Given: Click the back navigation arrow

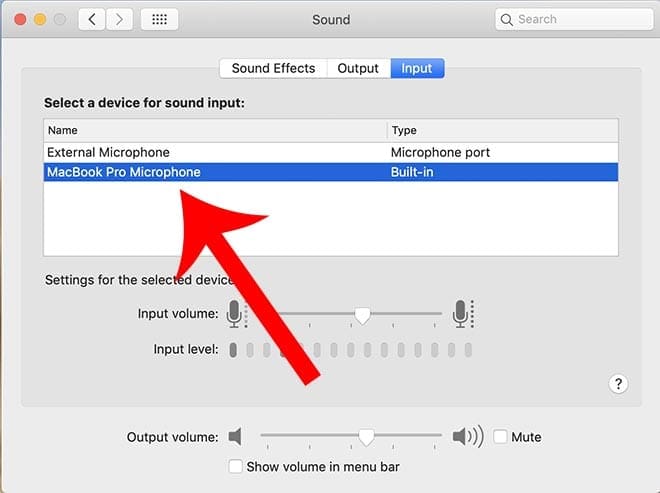Looking at the screenshot, I should (x=92, y=19).
